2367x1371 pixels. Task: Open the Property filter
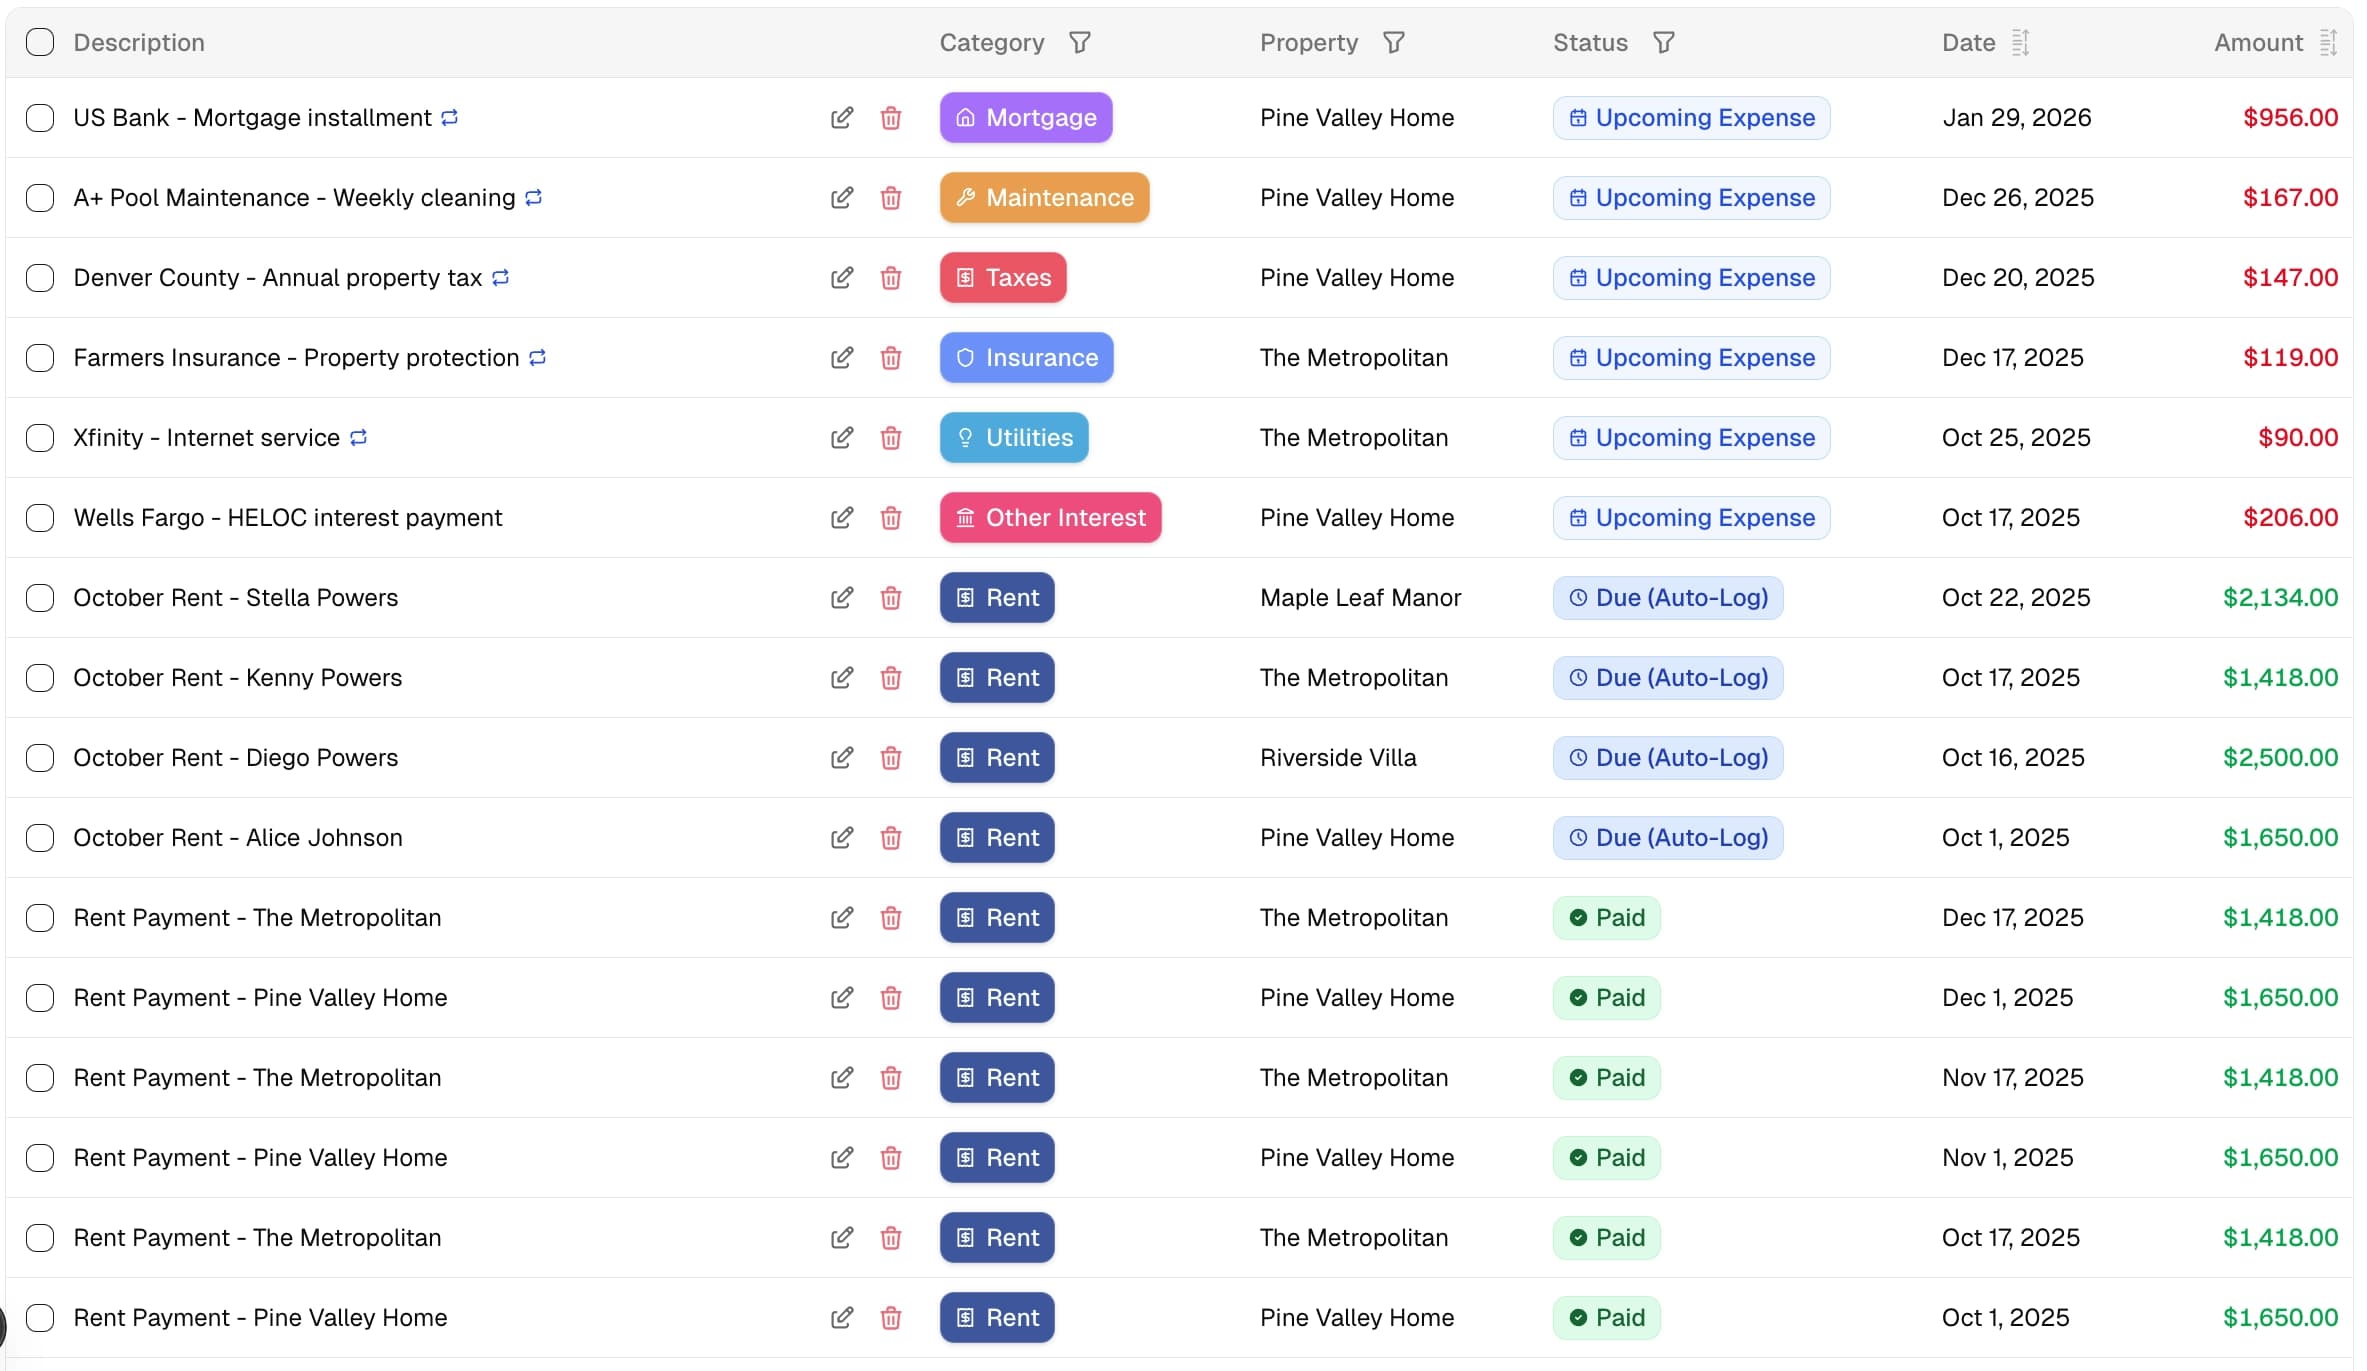(1393, 42)
